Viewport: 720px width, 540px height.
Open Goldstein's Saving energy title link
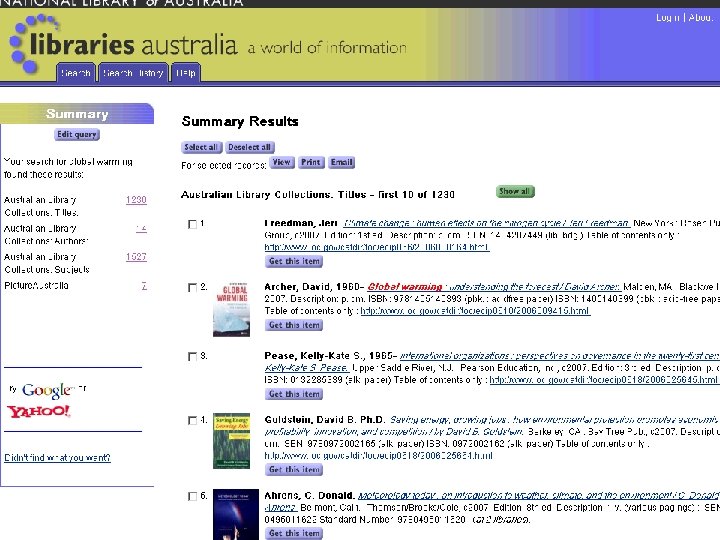555,420
